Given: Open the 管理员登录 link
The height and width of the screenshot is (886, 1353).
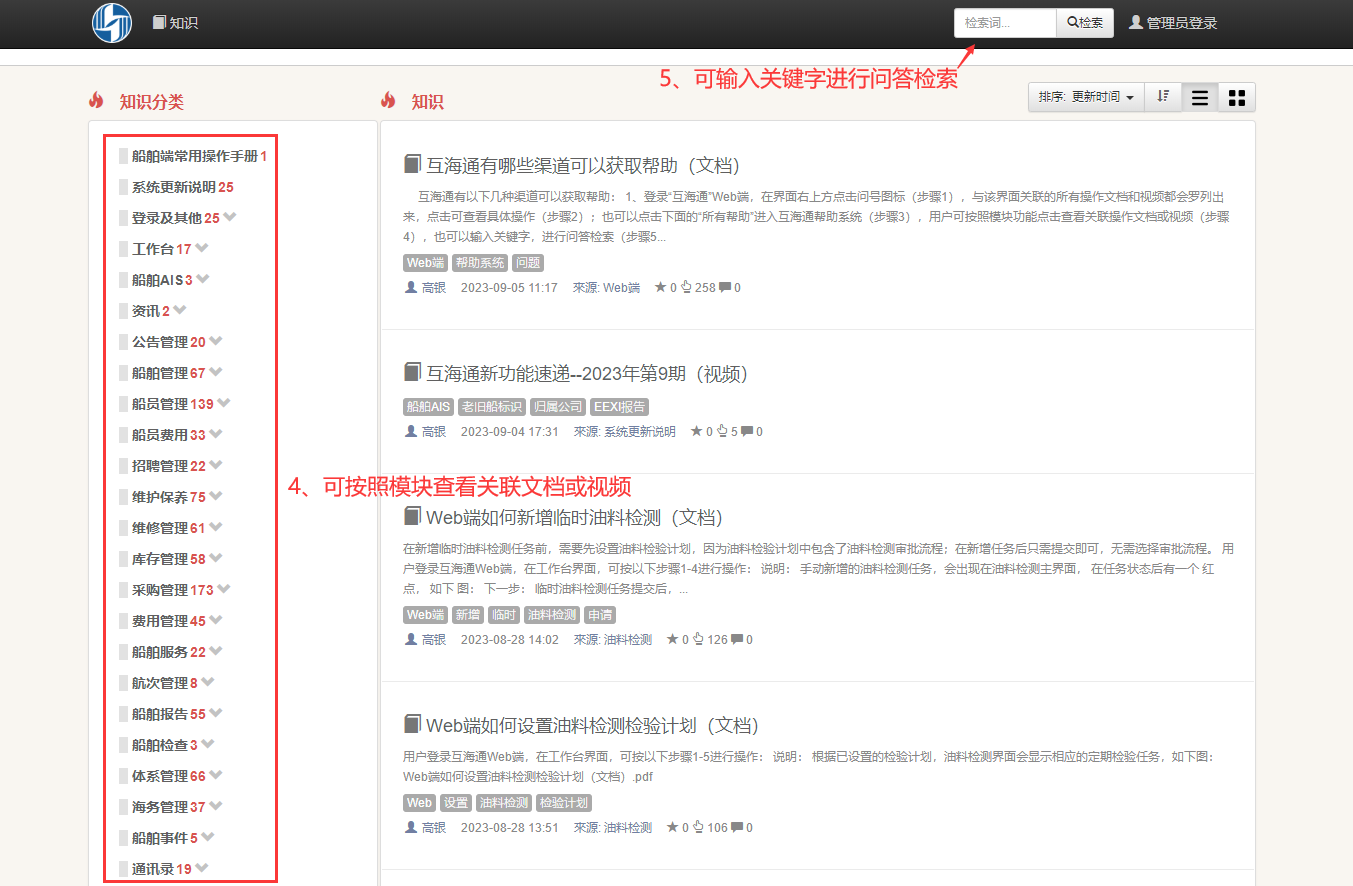Looking at the screenshot, I should (x=1173, y=22).
